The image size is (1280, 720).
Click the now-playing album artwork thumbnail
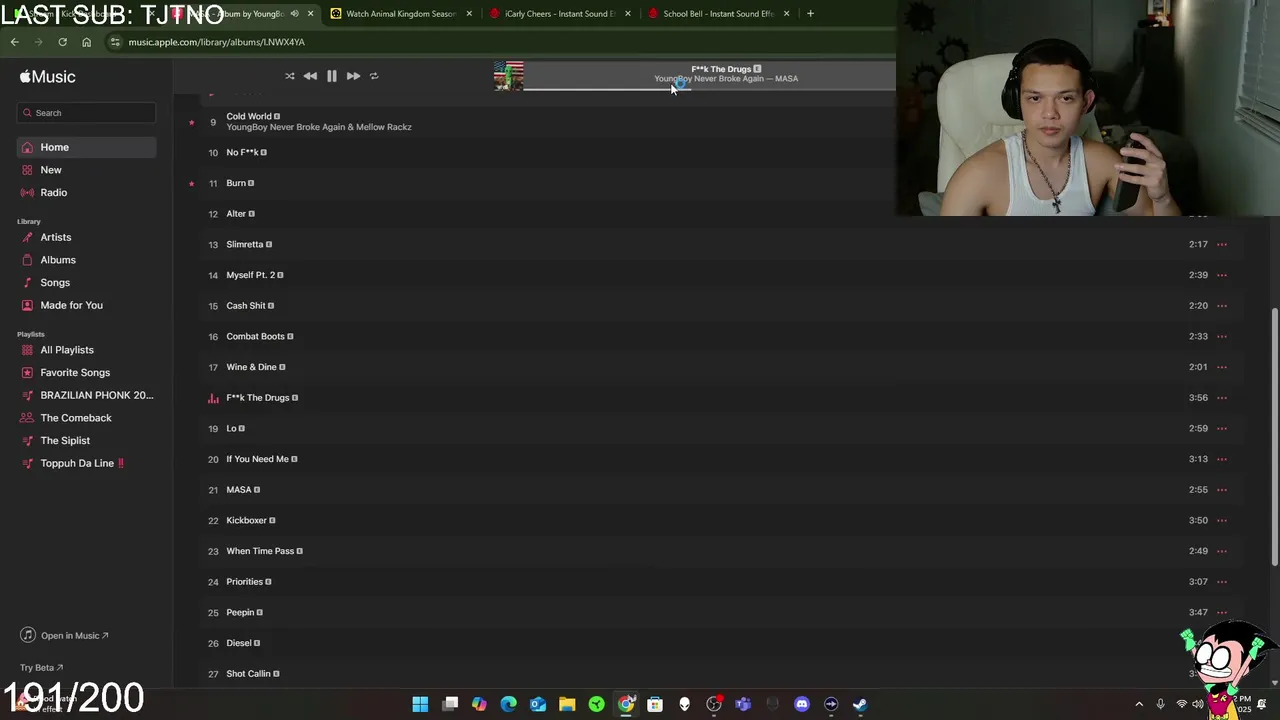click(x=509, y=76)
